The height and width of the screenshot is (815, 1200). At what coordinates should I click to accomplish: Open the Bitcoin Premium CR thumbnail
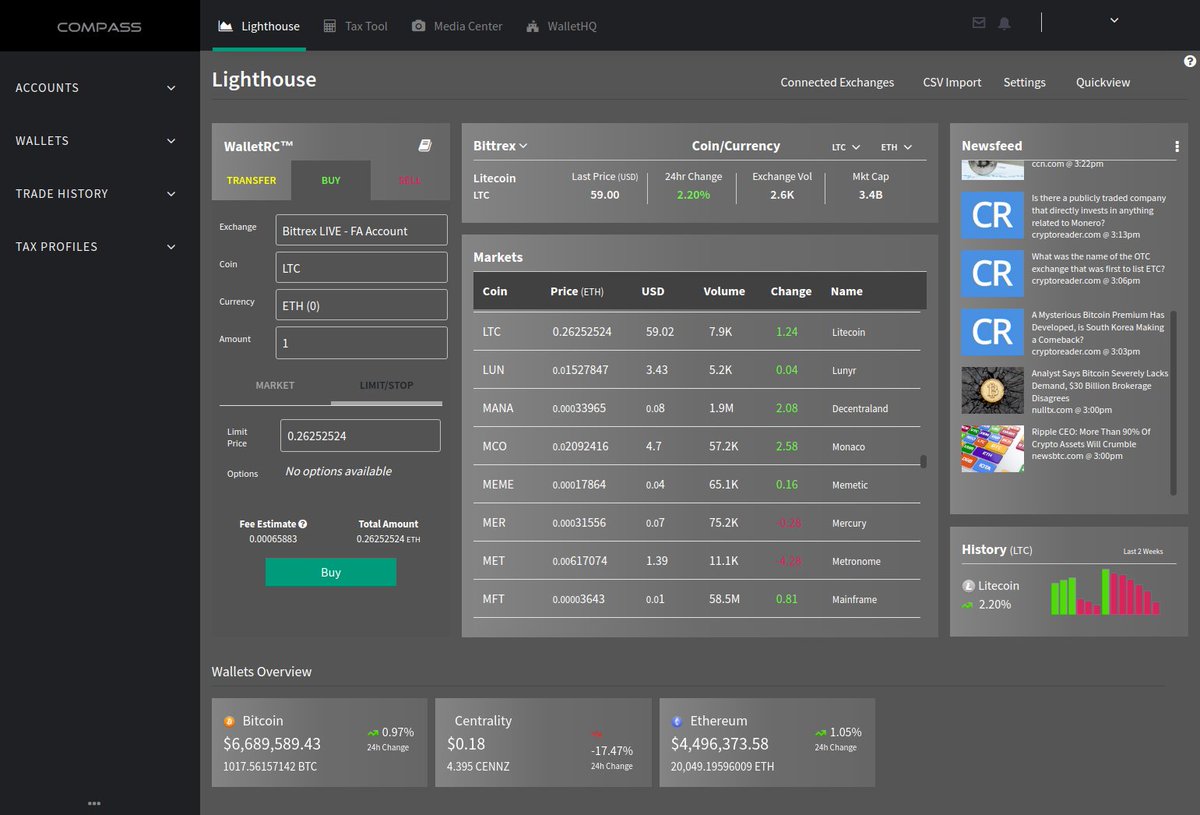tap(992, 332)
